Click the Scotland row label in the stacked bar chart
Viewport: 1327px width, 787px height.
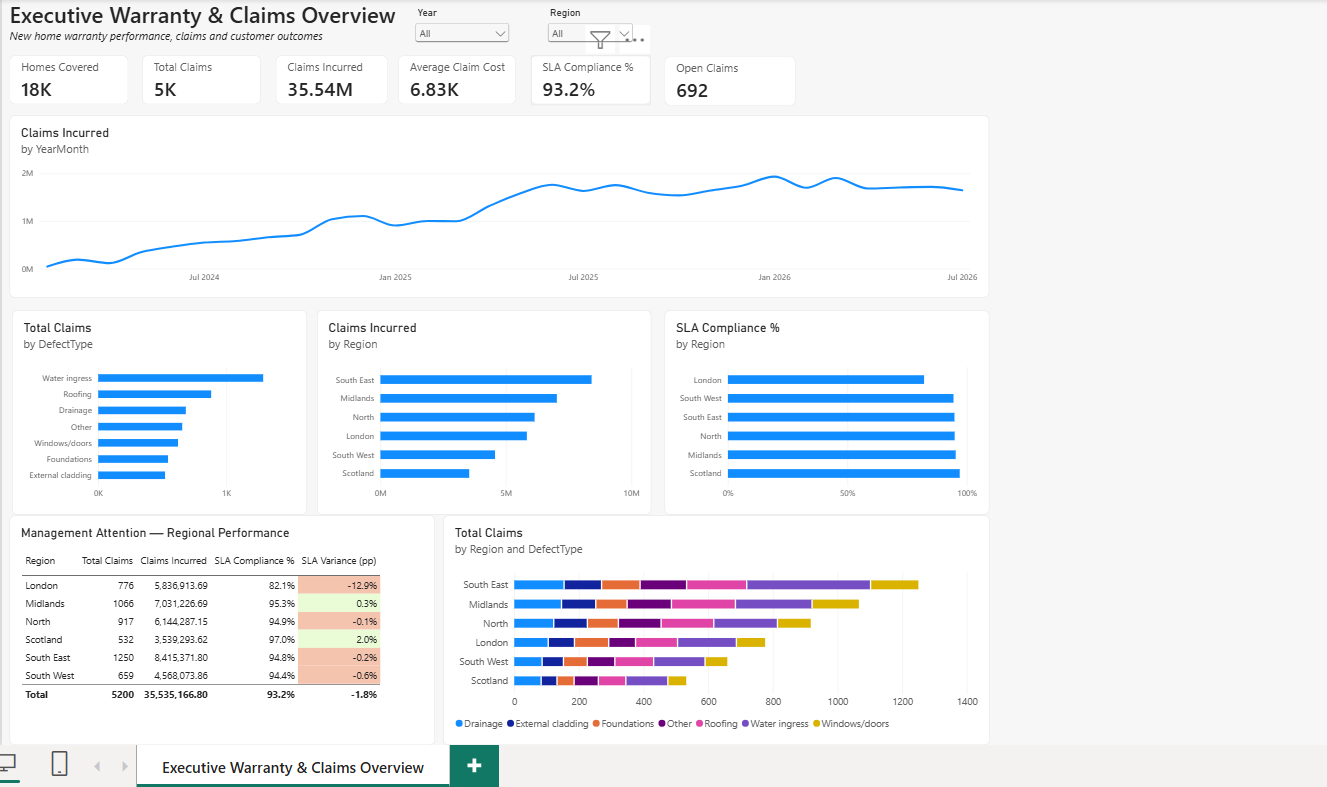coord(489,681)
